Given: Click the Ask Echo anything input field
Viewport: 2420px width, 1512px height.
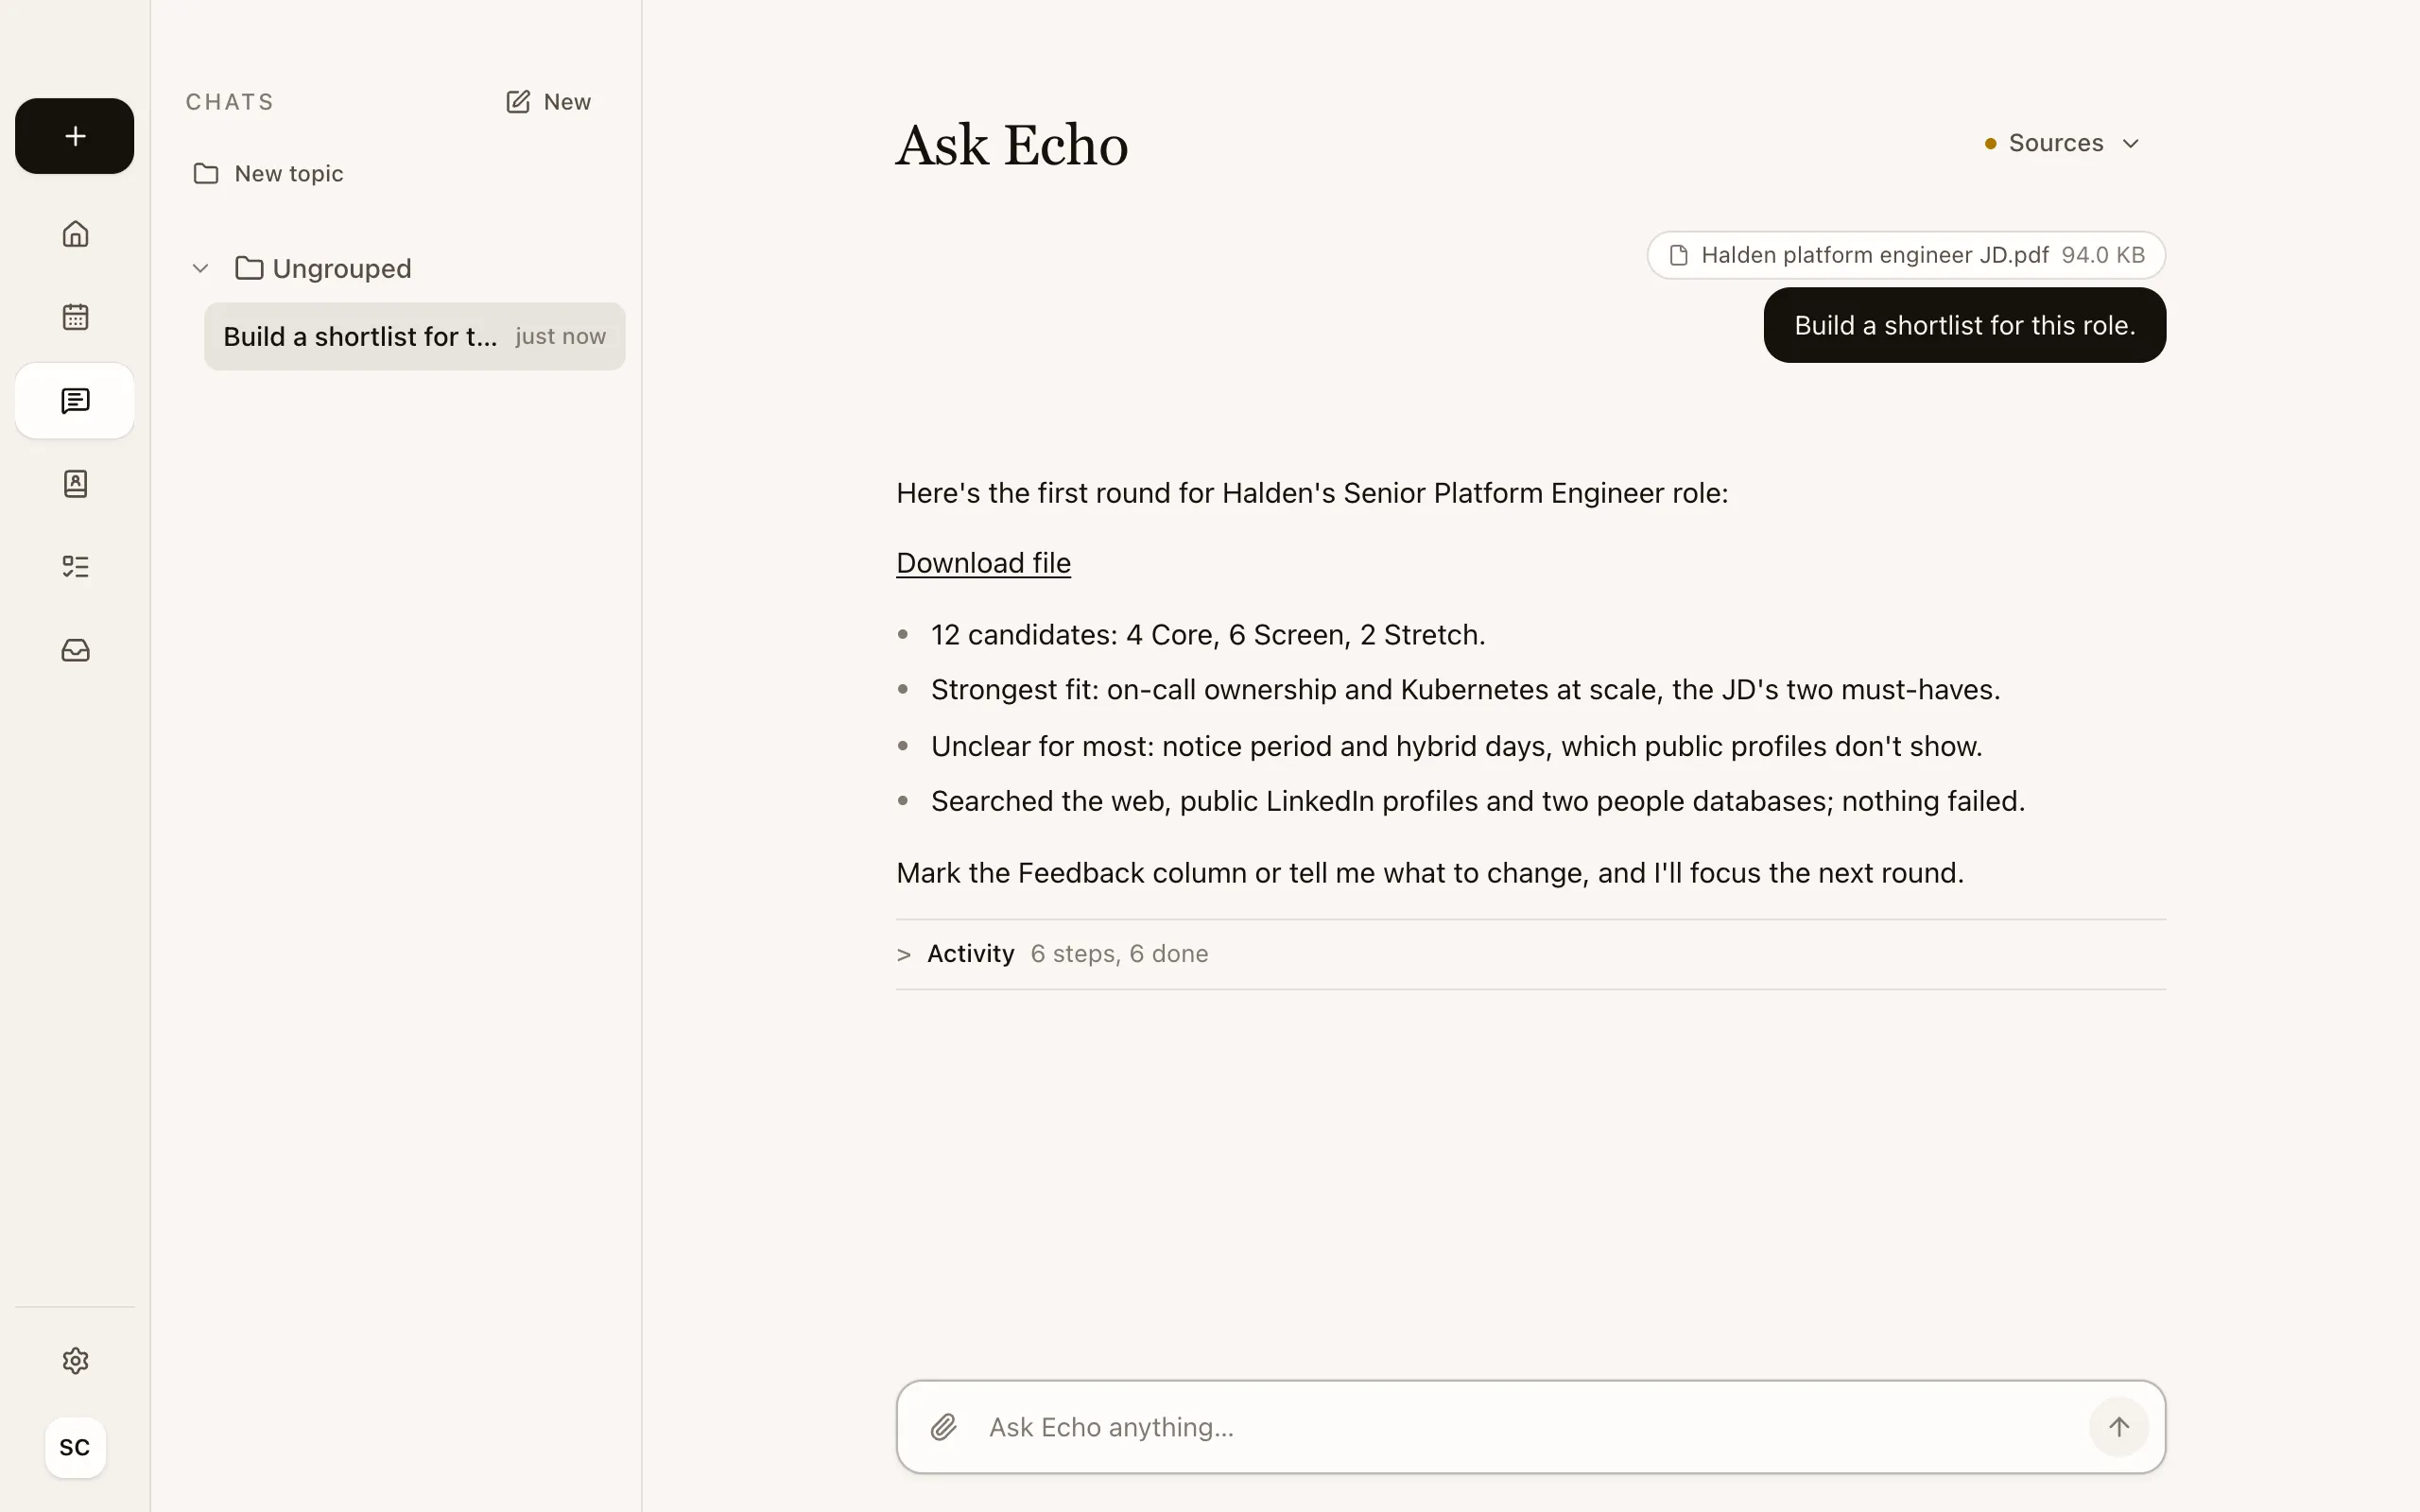Looking at the screenshot, I should coord(1530,1427).
